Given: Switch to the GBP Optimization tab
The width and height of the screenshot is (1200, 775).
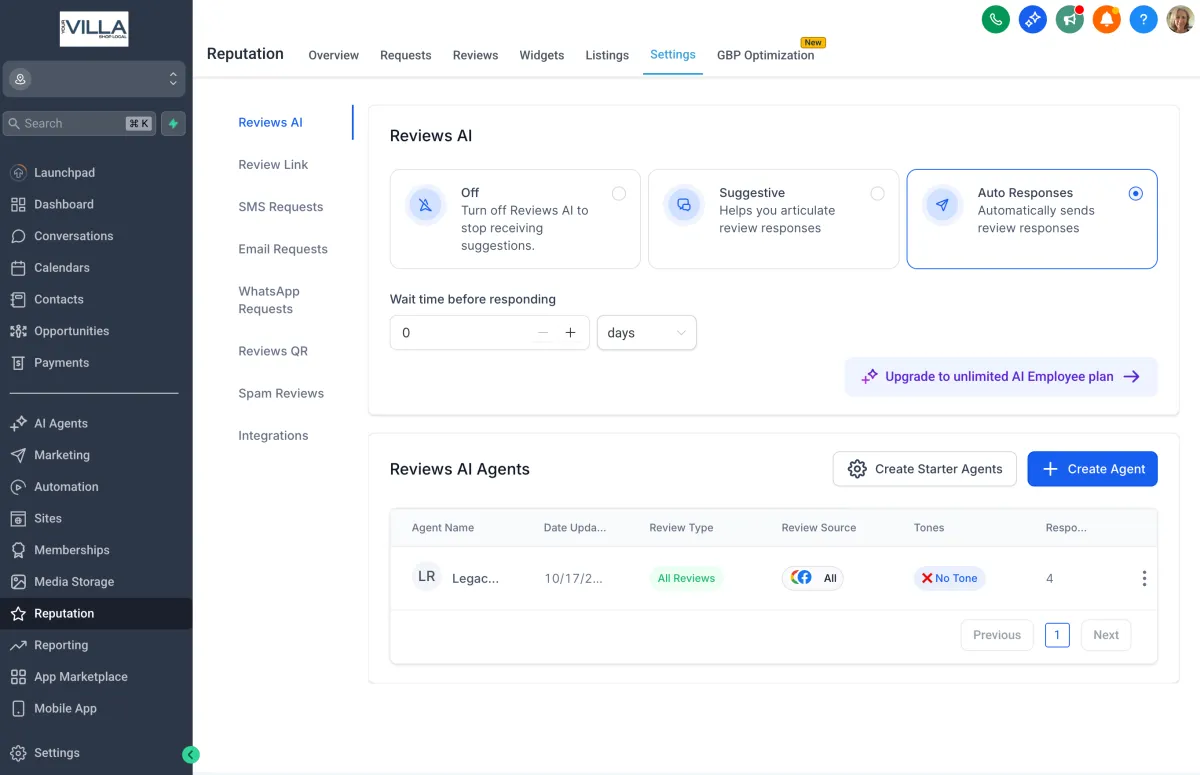Looking at the screenshot, I should coord(765,55).
